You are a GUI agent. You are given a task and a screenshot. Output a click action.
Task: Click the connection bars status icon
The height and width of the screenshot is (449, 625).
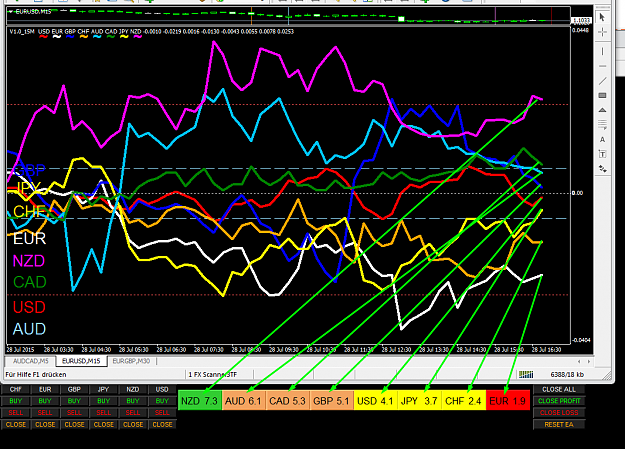(x=526, y=374)
